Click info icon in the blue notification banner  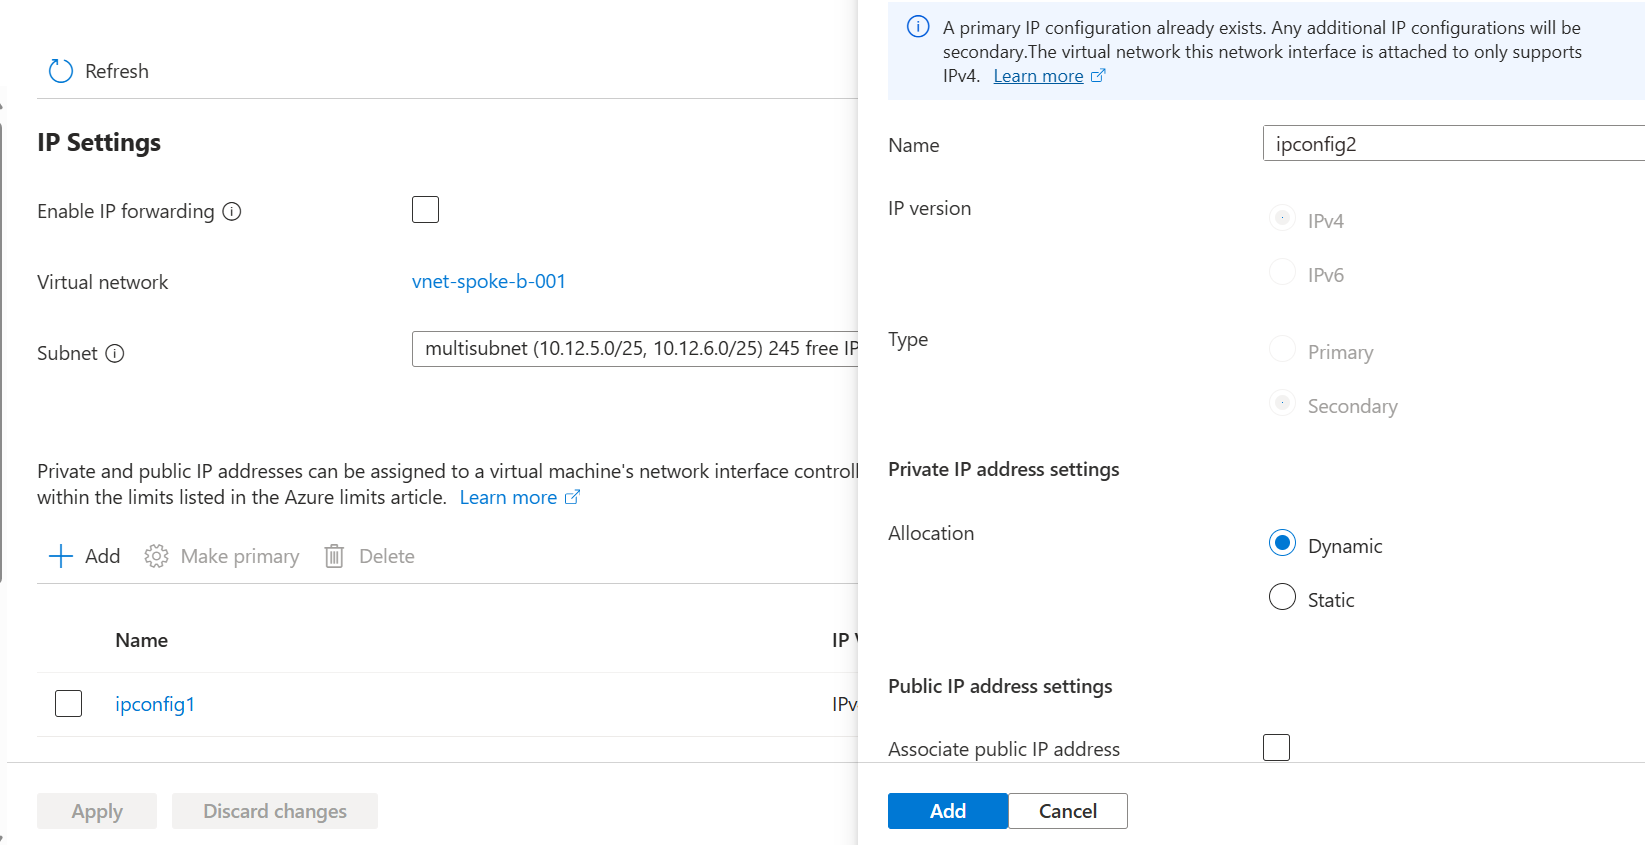tap(918, 27)
